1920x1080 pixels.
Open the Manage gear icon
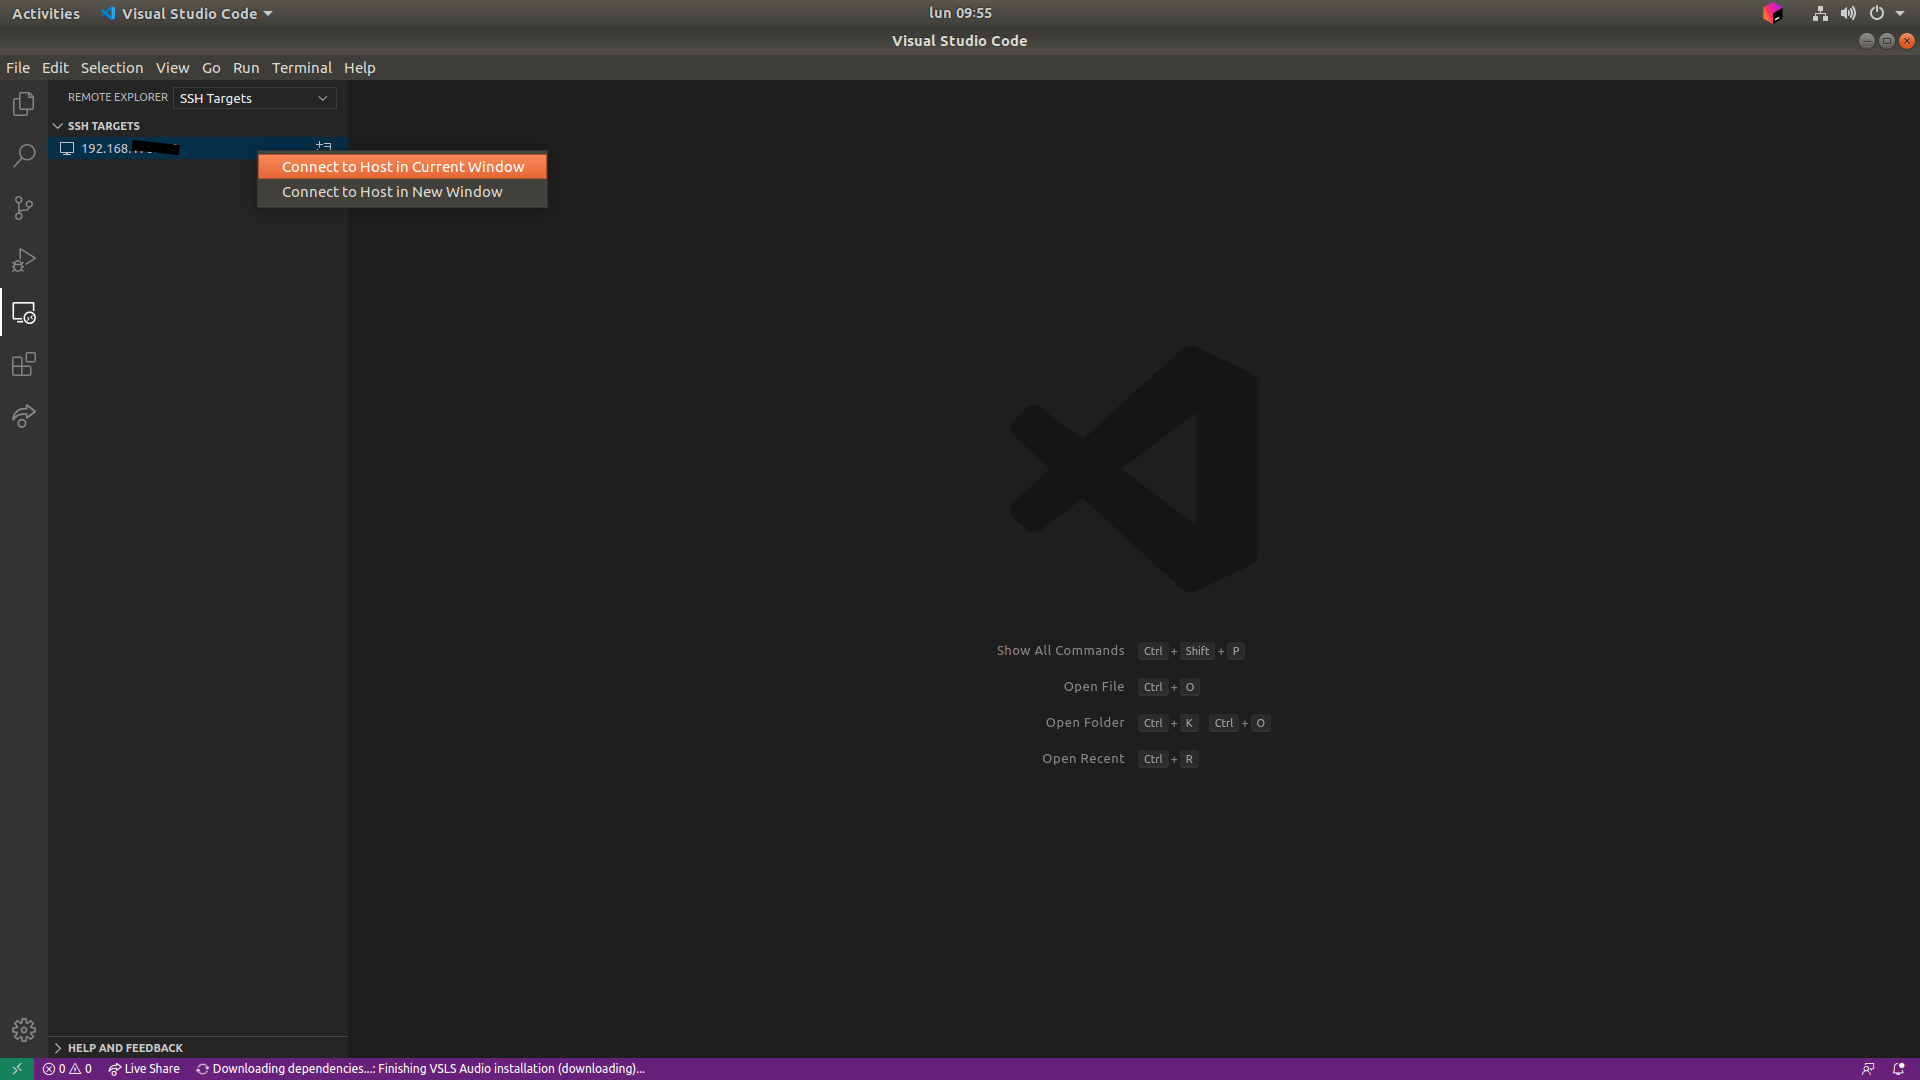[24, 1029]
